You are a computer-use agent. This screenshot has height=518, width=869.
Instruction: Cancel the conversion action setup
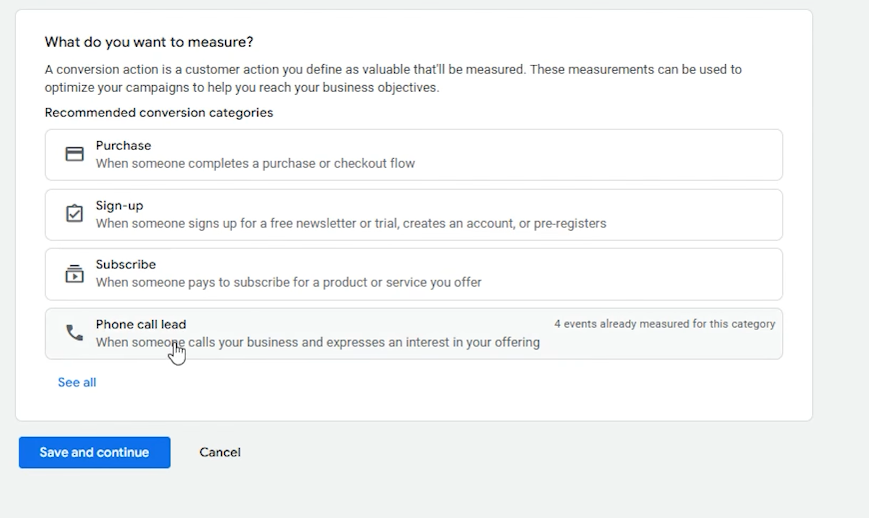(x=220, y=452)
